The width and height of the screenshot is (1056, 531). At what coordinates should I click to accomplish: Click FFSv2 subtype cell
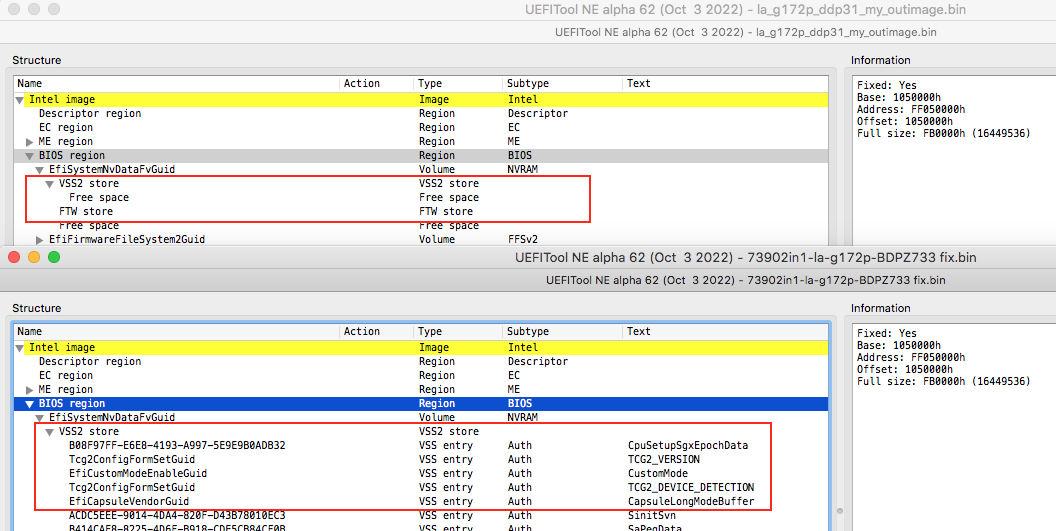click(x=523, y=240)
